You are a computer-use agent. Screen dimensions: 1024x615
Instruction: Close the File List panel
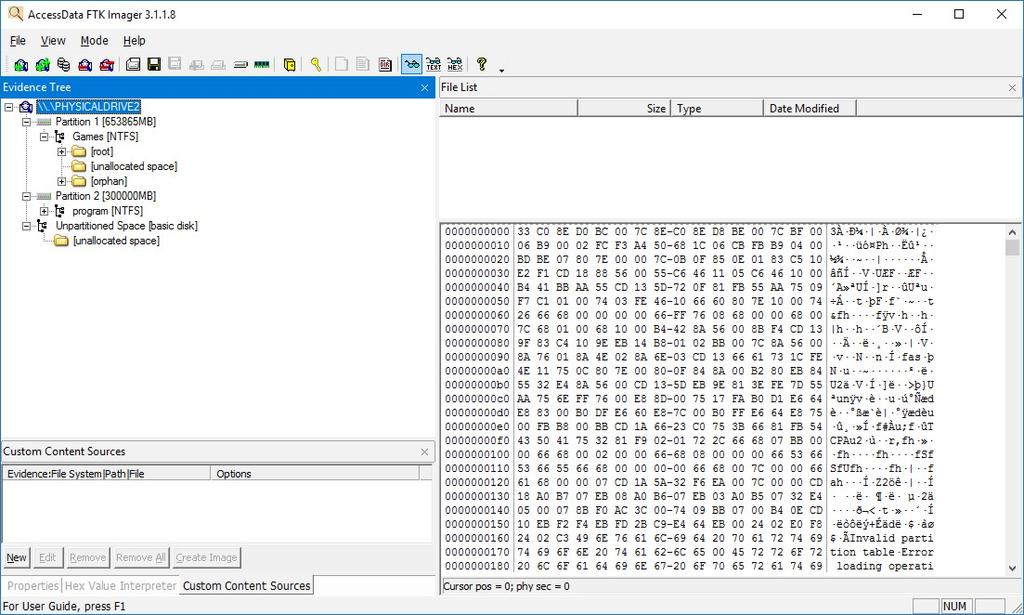(1012, 87)
